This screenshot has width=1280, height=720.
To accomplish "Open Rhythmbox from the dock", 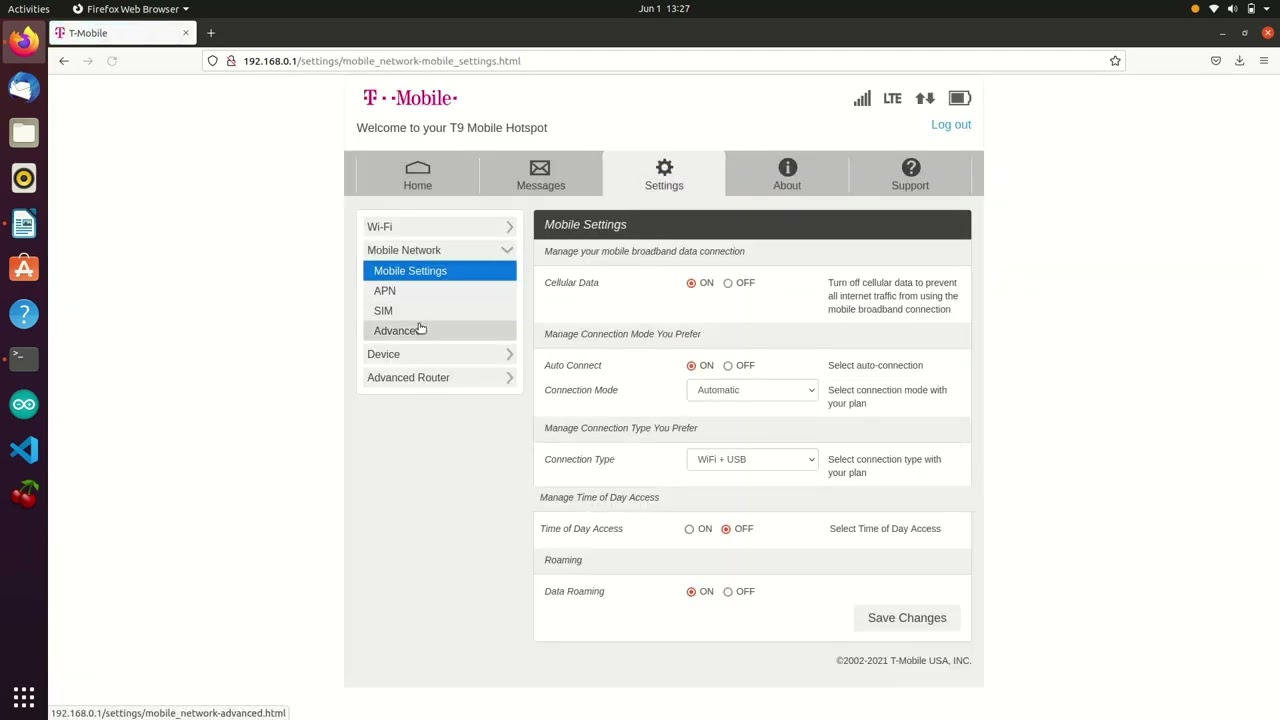I will coord(24,178).
